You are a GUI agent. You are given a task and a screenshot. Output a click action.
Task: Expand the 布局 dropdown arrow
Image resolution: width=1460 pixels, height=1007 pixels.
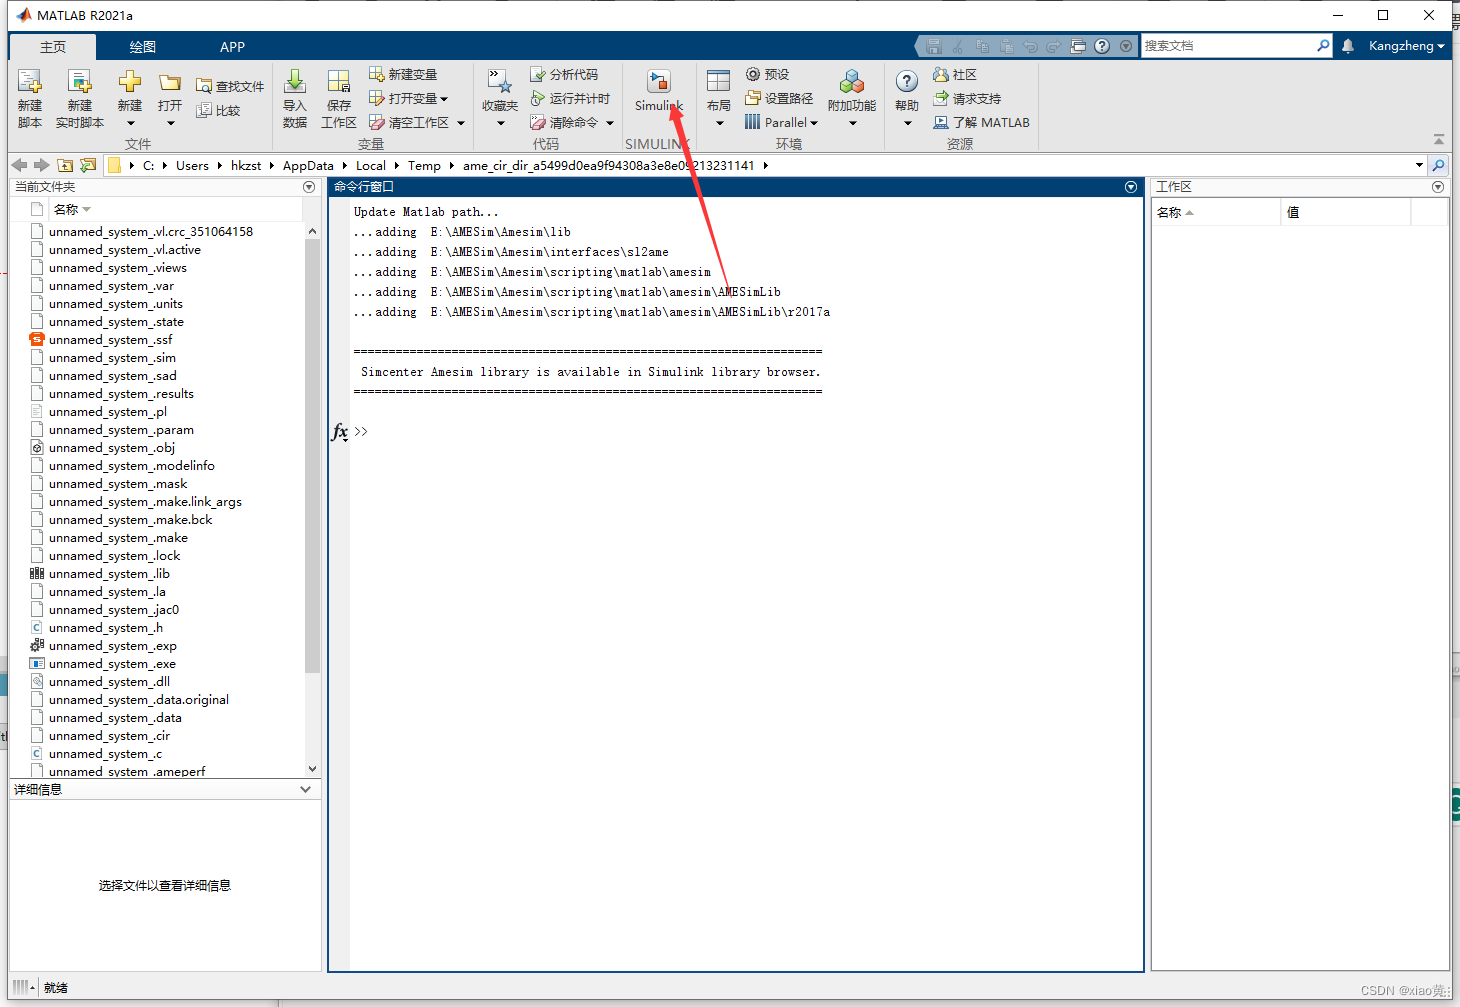coord(719,123)
